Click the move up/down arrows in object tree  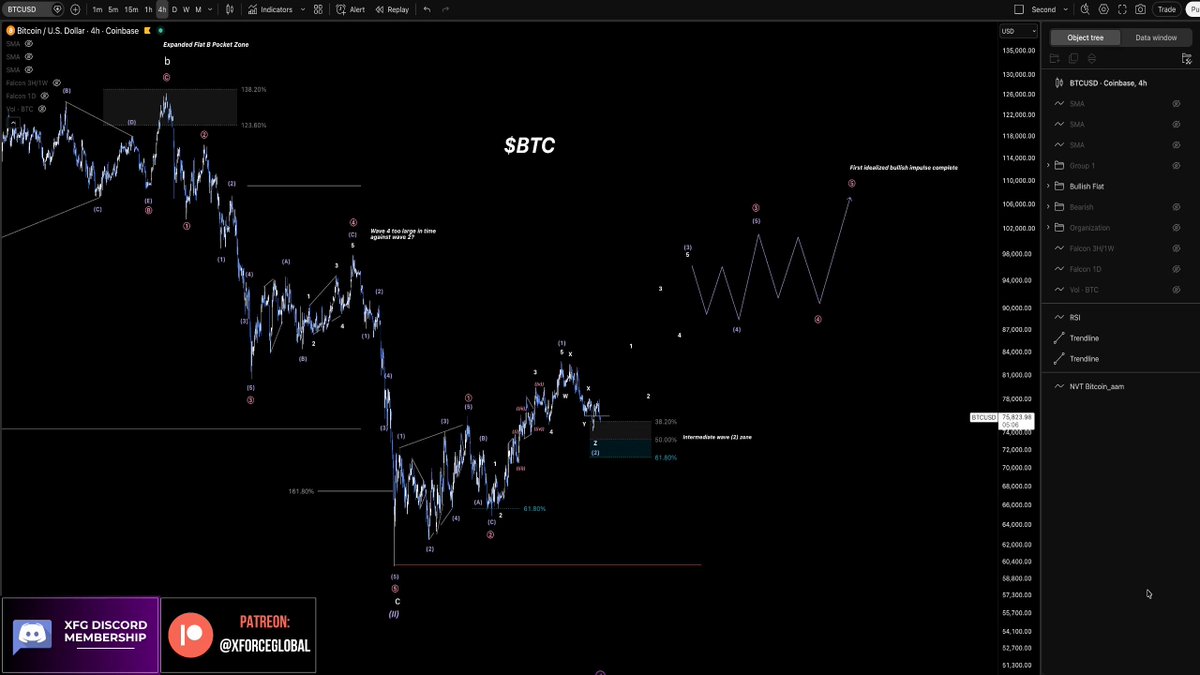(1091, 59)
